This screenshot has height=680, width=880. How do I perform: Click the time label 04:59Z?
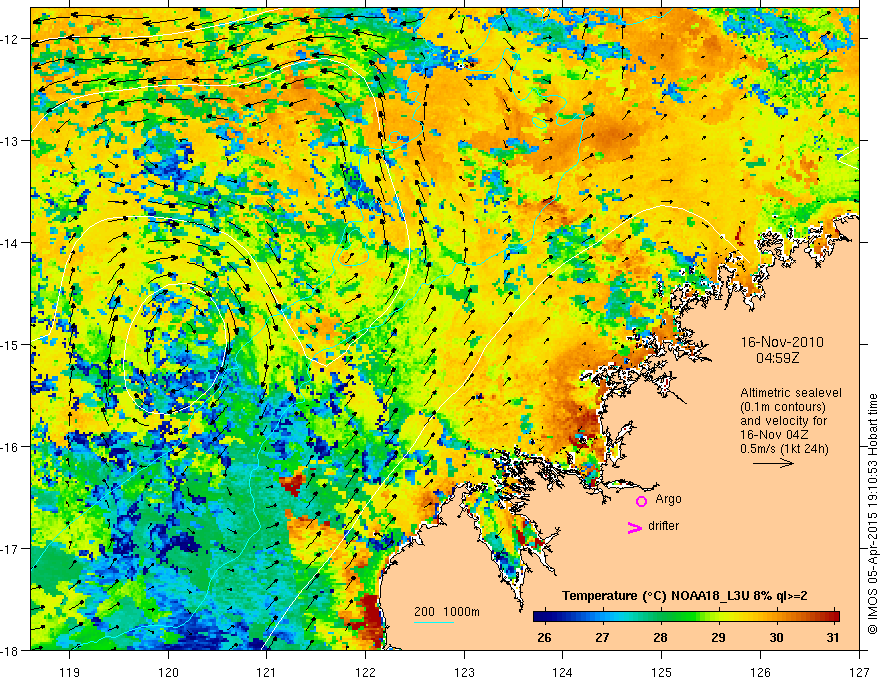click(x=777, y=357)
